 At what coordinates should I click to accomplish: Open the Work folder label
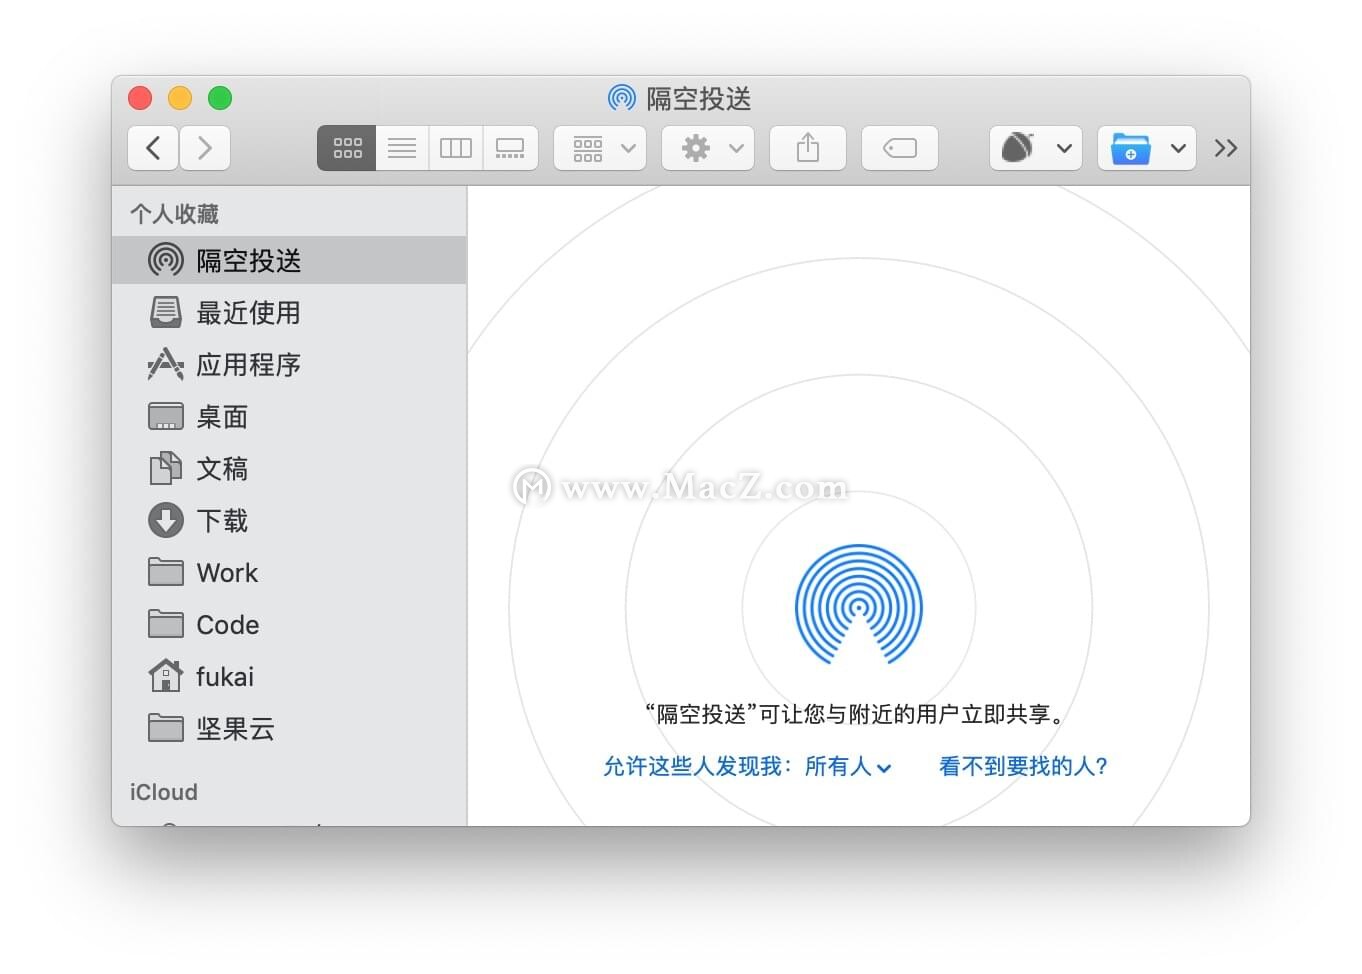coord(227,572)
